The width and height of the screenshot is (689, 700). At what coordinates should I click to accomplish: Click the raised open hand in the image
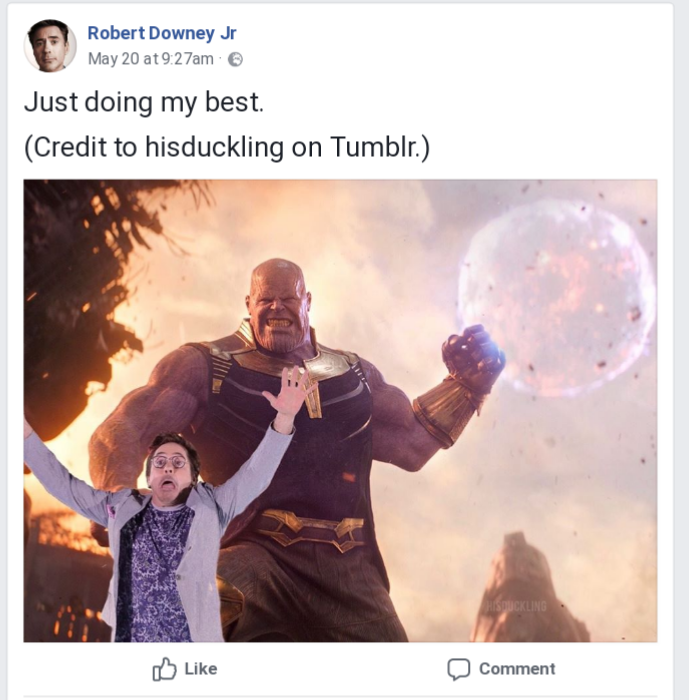pyautogui.click(x=292, y=392)
